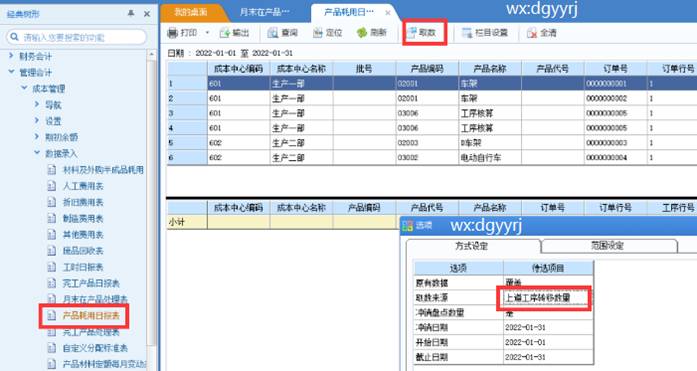Open 月末在产品处理表 in the tree

click(95, 299)
